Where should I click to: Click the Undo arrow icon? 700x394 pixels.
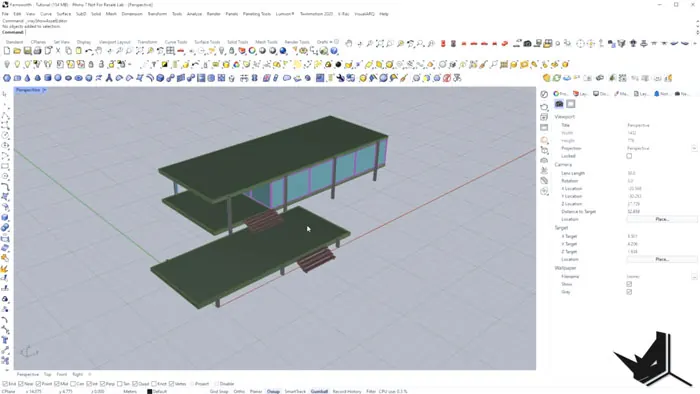click(89, 51)
